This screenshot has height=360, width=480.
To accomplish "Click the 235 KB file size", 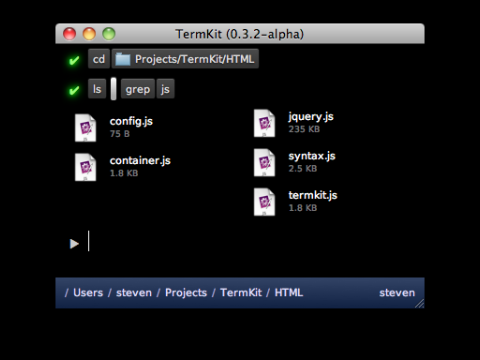I will [304, 129].
